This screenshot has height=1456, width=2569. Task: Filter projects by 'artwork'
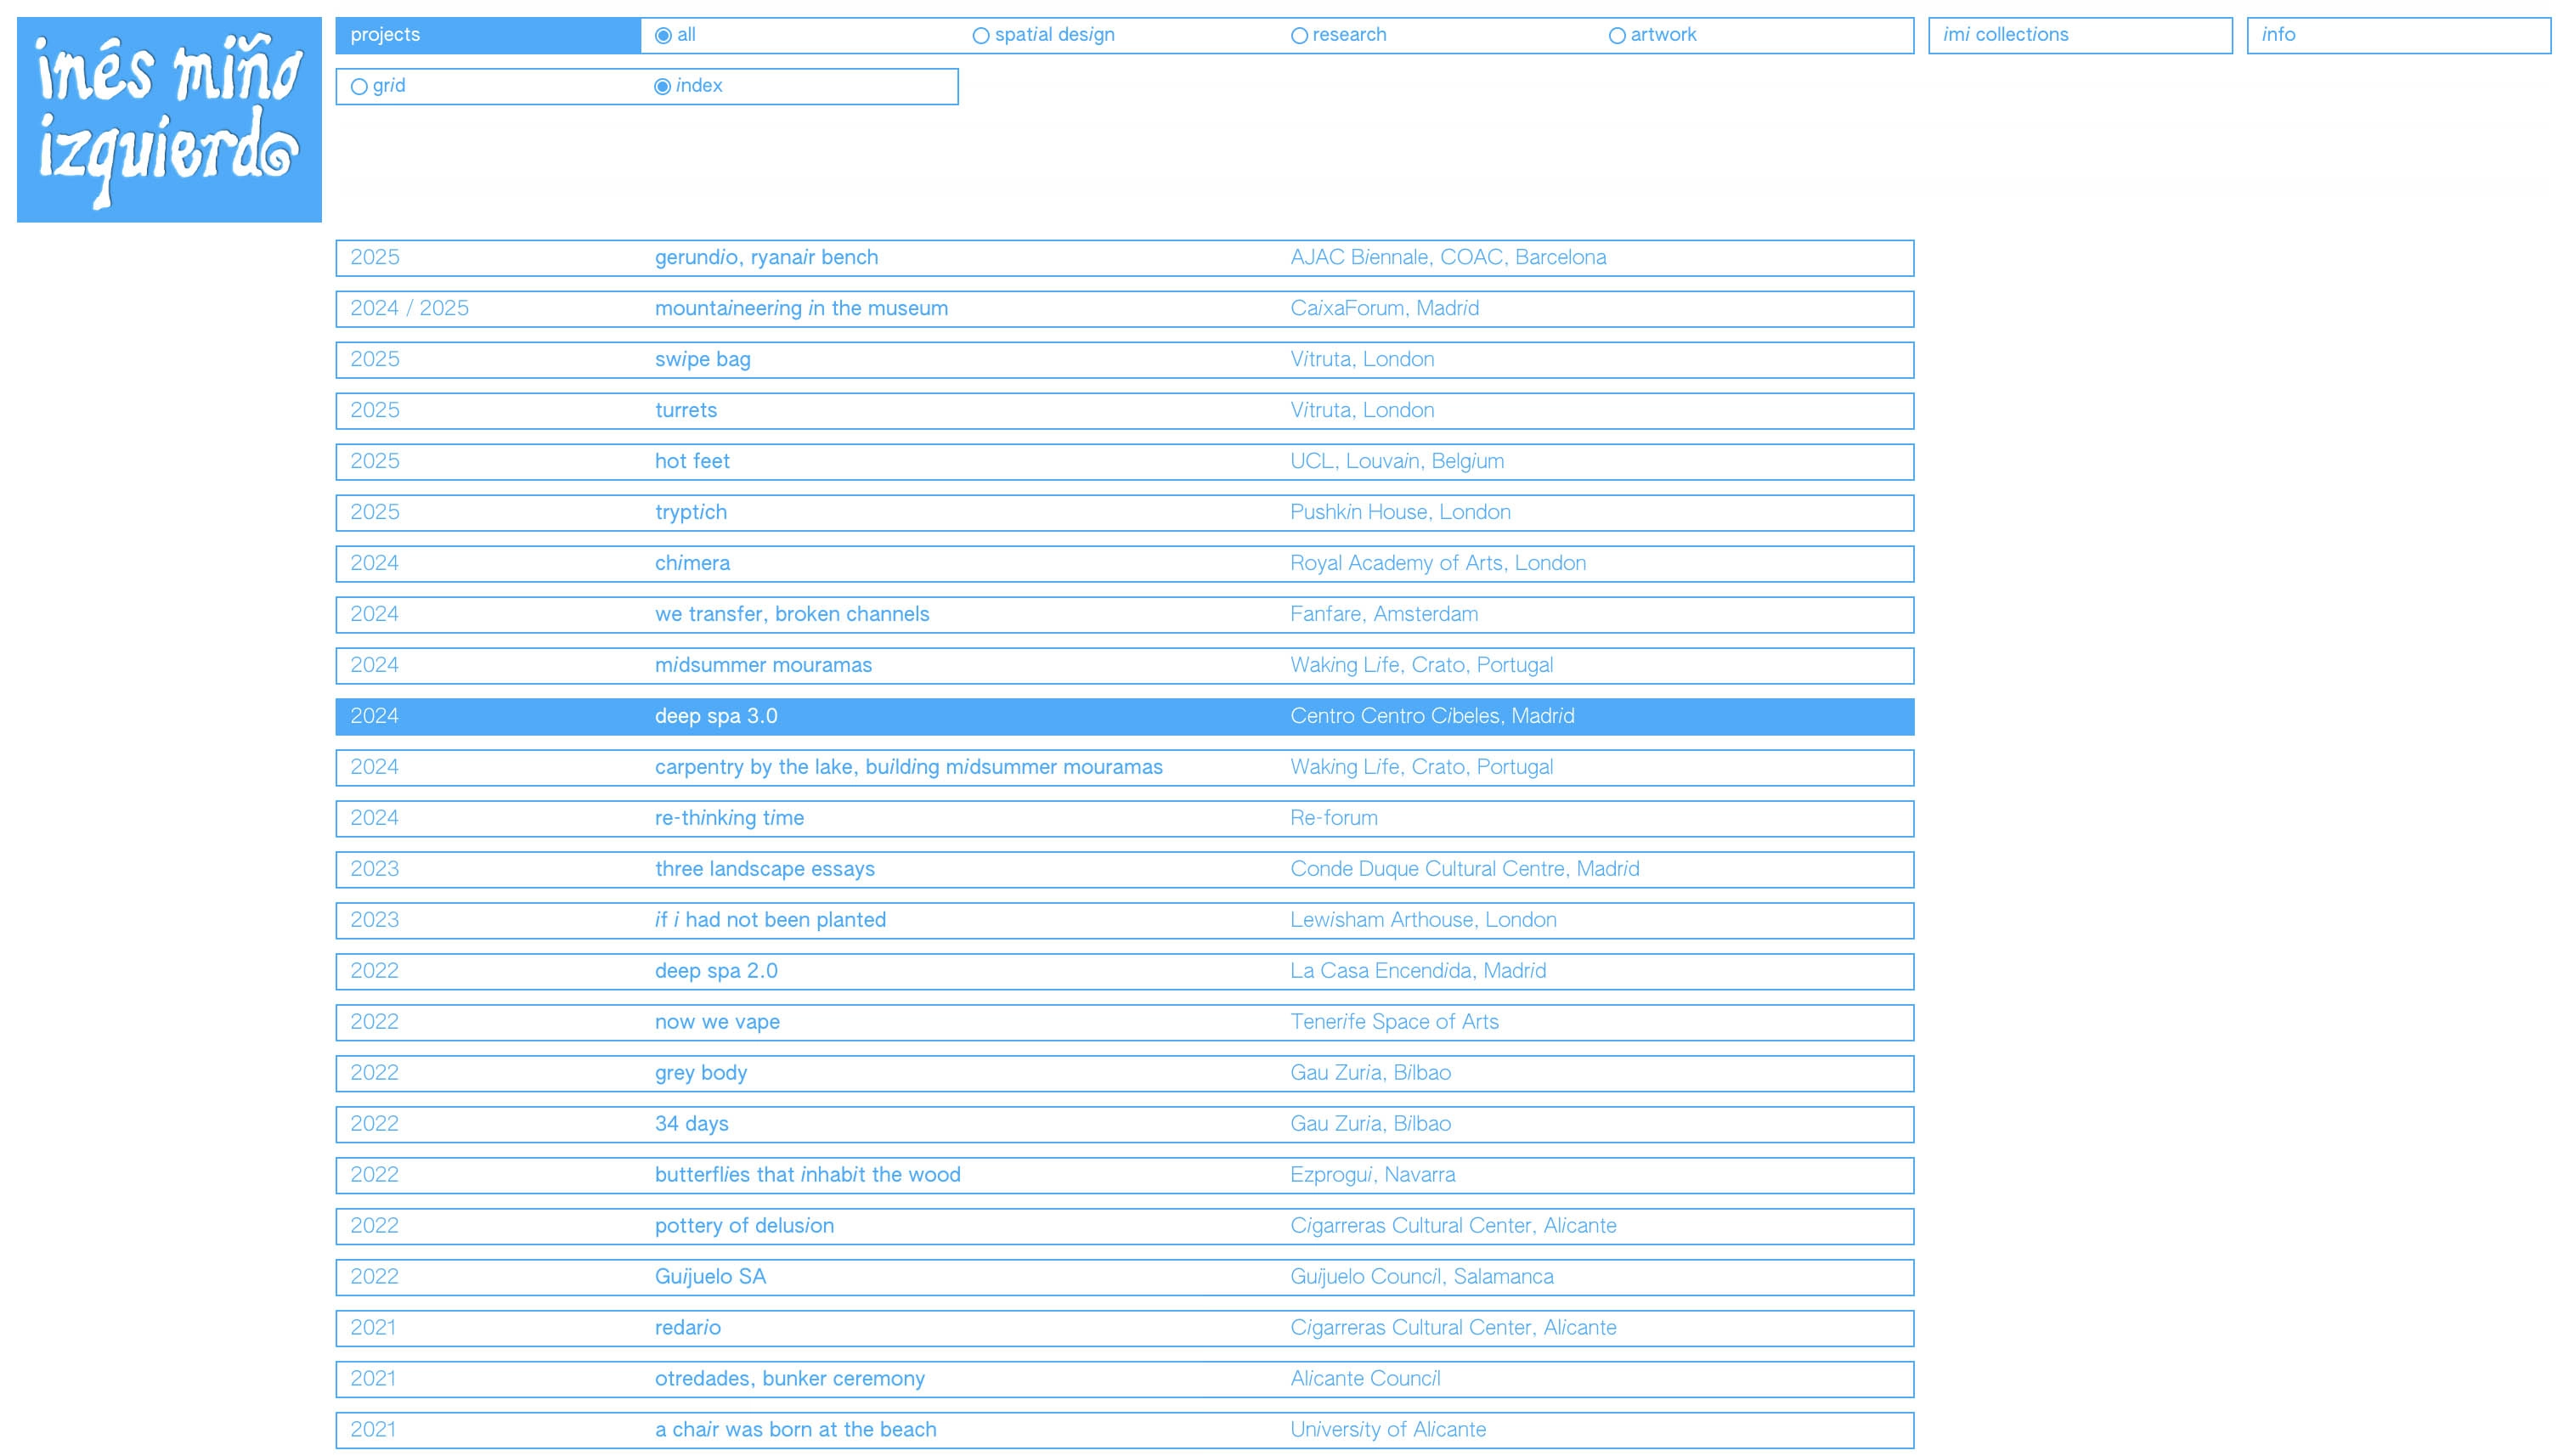1617,36
